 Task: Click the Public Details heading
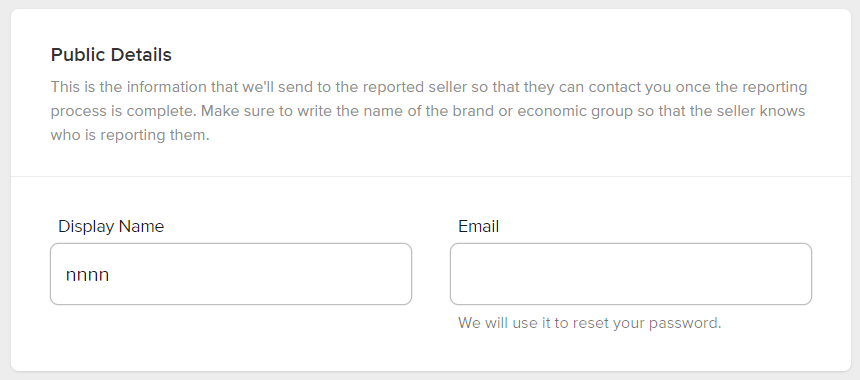111,55
